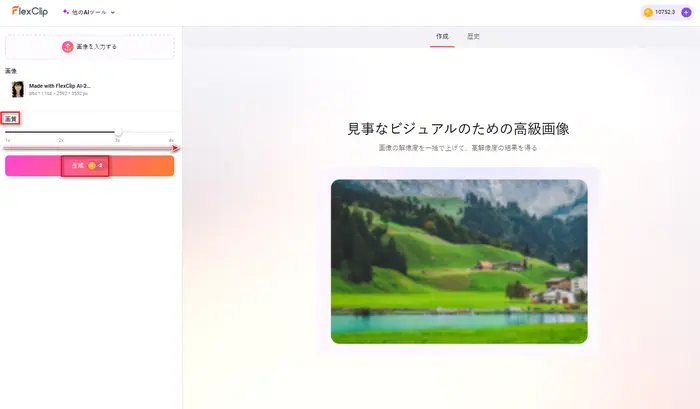Click the landscape sample preview image
700x409 pixels.
click(x=459, y=262)
